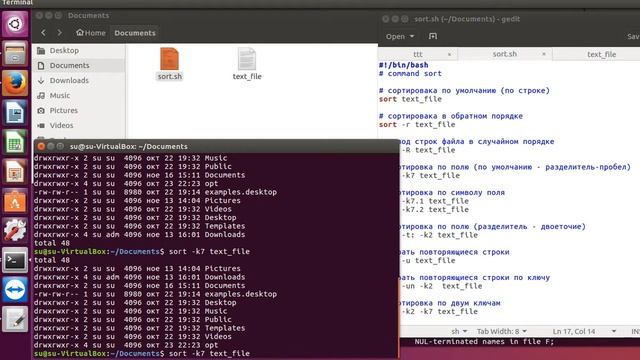The height and width of the screenshot is (360, 640).
Task: Open gedit text editor launcher icon
Action: pyautogui.click(x=15, y=319)
